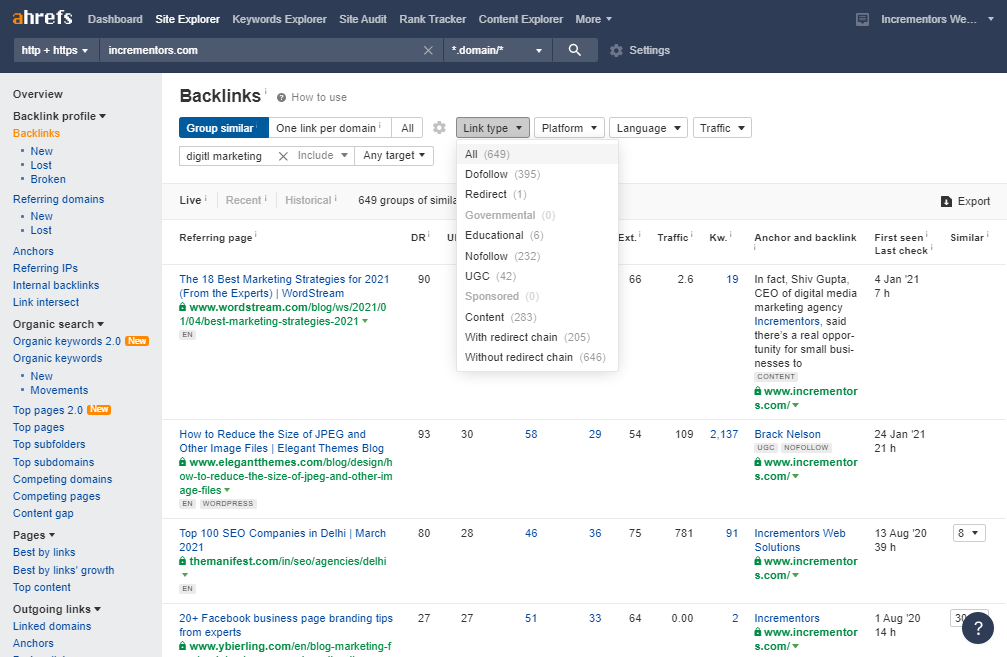Open the Similar 8 dropdown

pos(968,533)
